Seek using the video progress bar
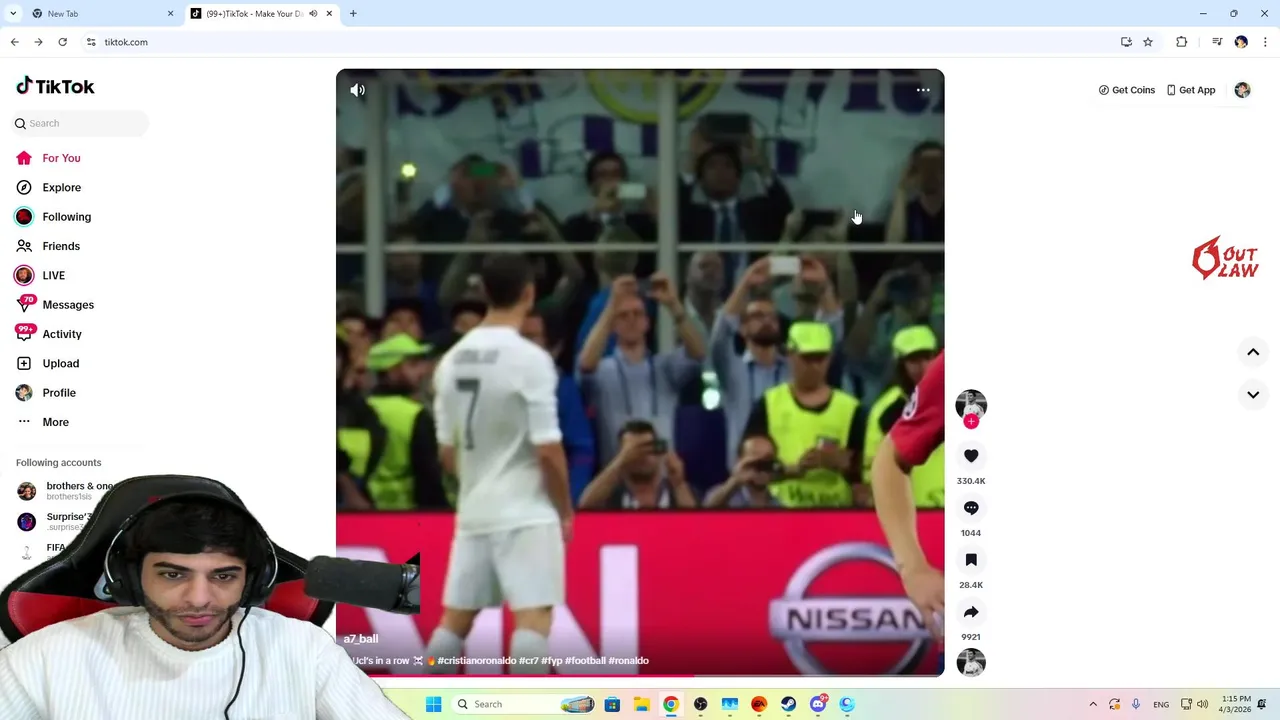The image size is (1280, 720). click(x=640, y=676)
